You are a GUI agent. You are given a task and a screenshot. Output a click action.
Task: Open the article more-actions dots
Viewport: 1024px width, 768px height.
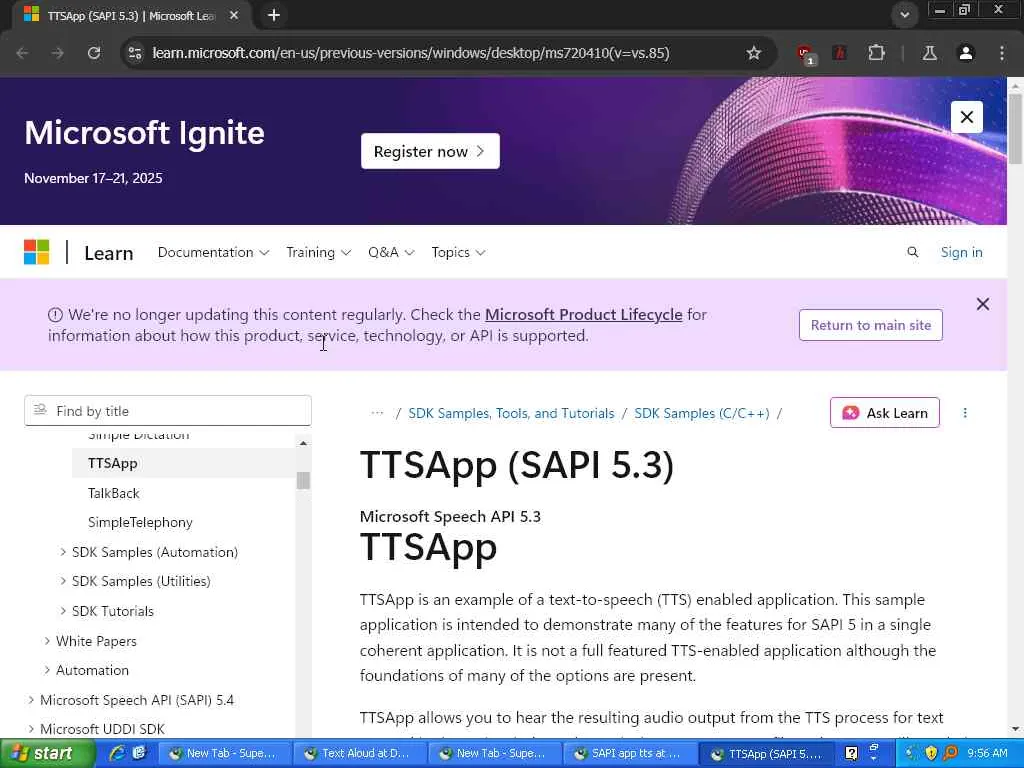pos(965,413)
